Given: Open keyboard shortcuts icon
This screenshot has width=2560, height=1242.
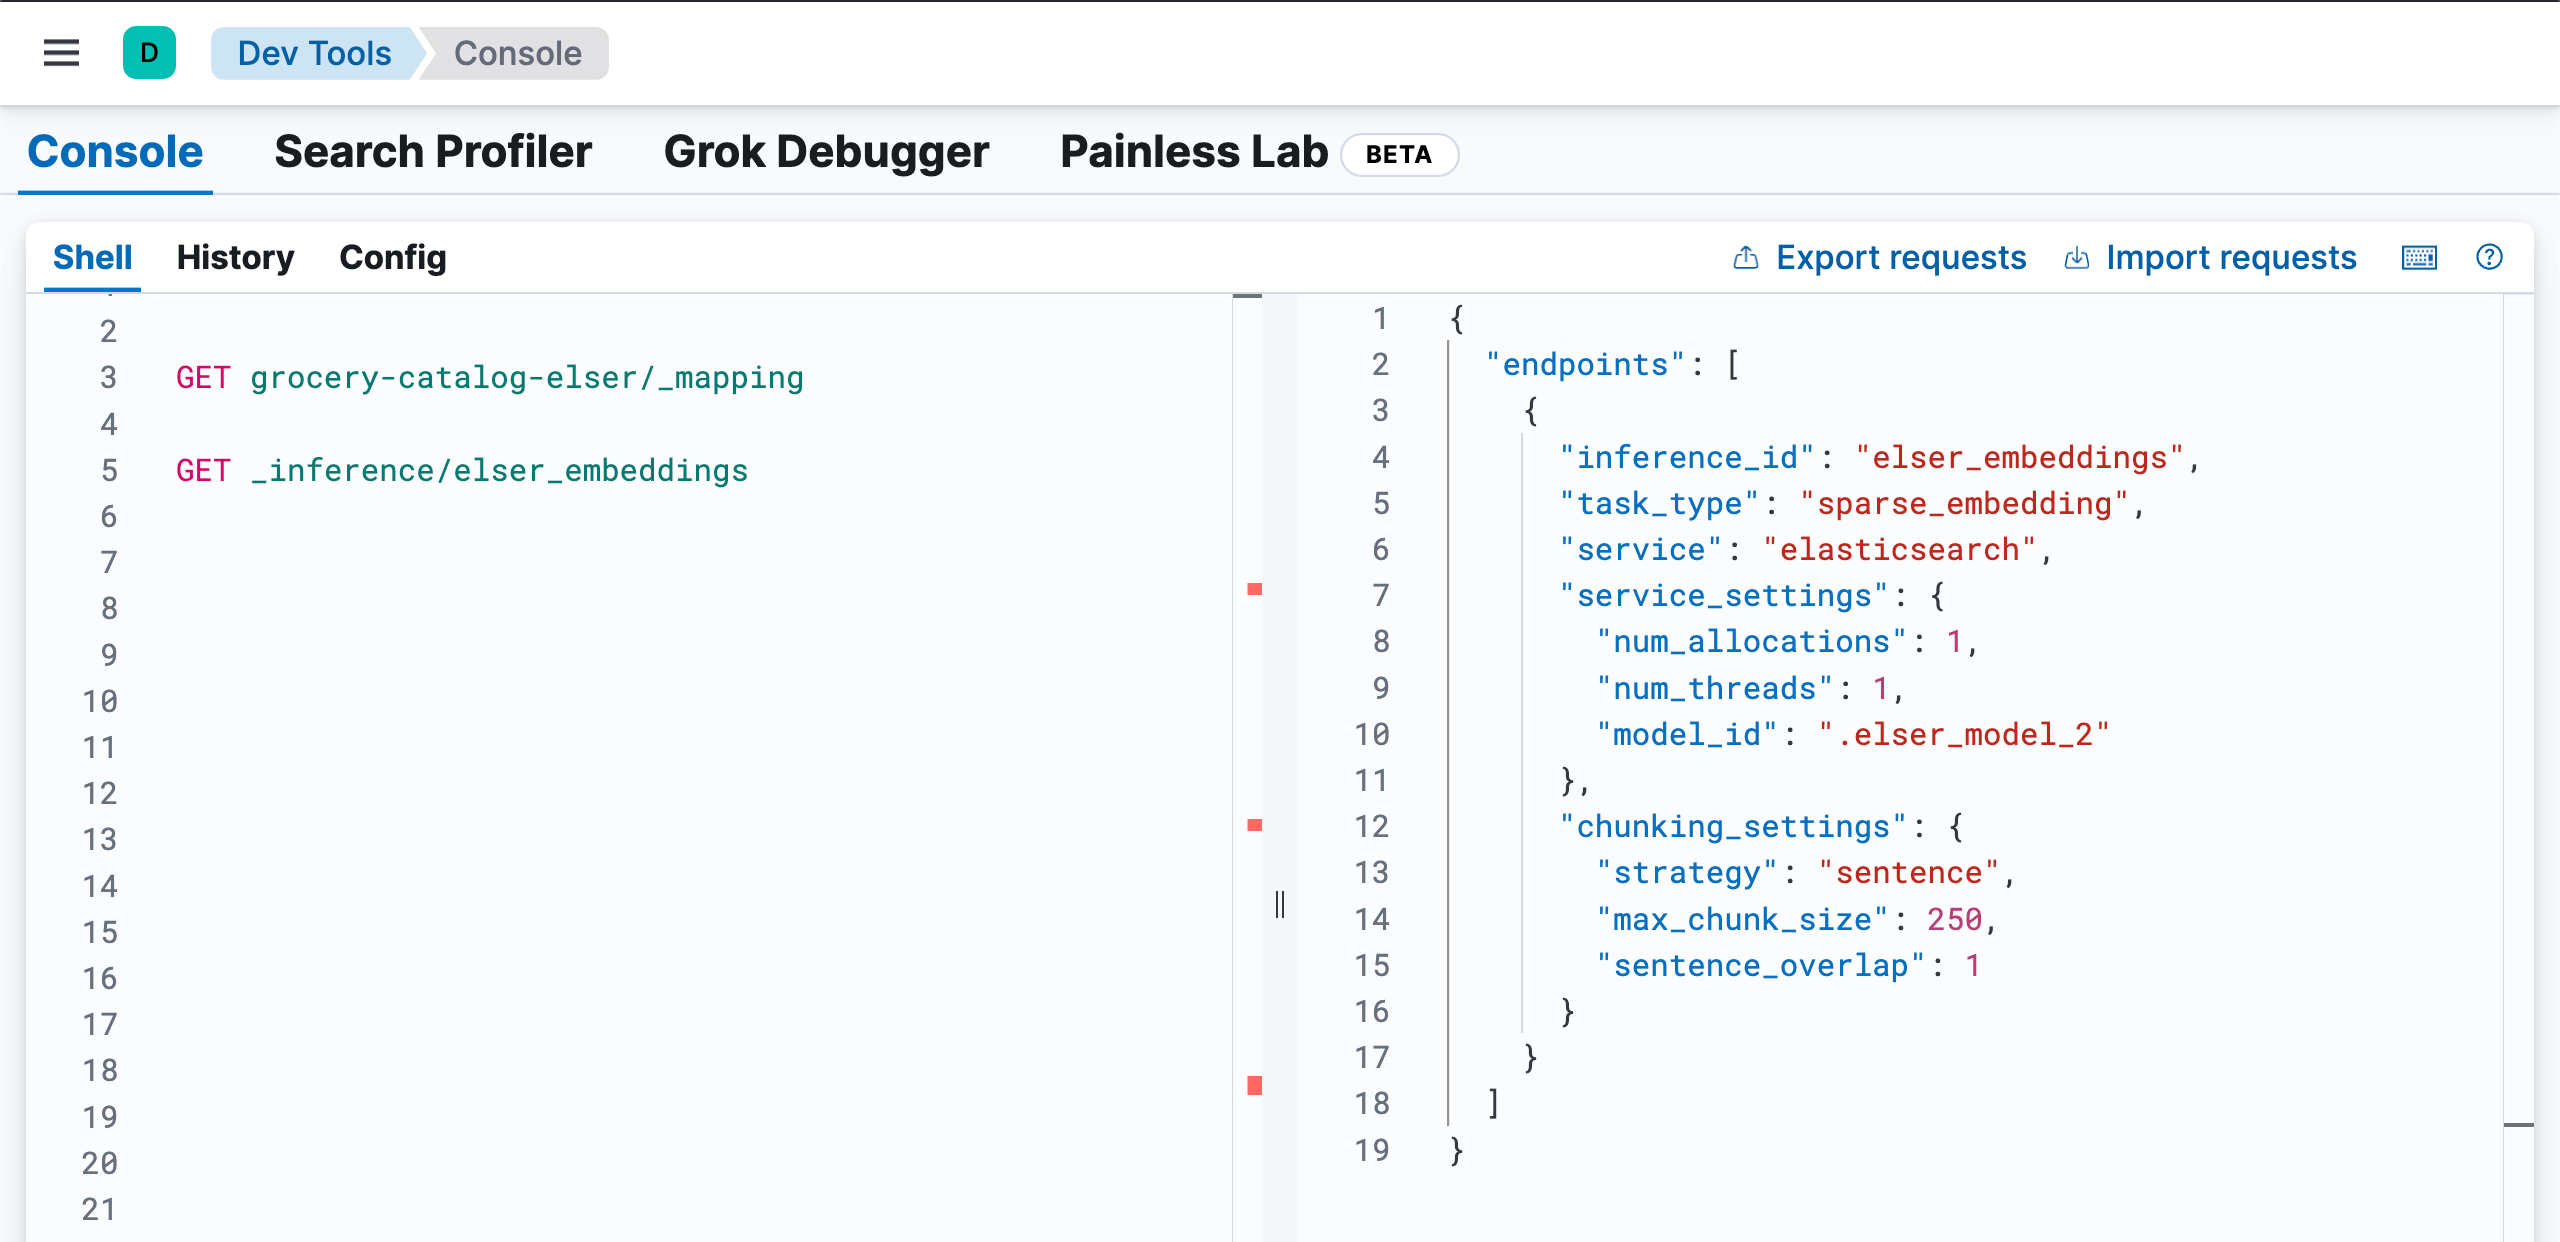Looking at the screenshot, I should (x=2419, y=258).
